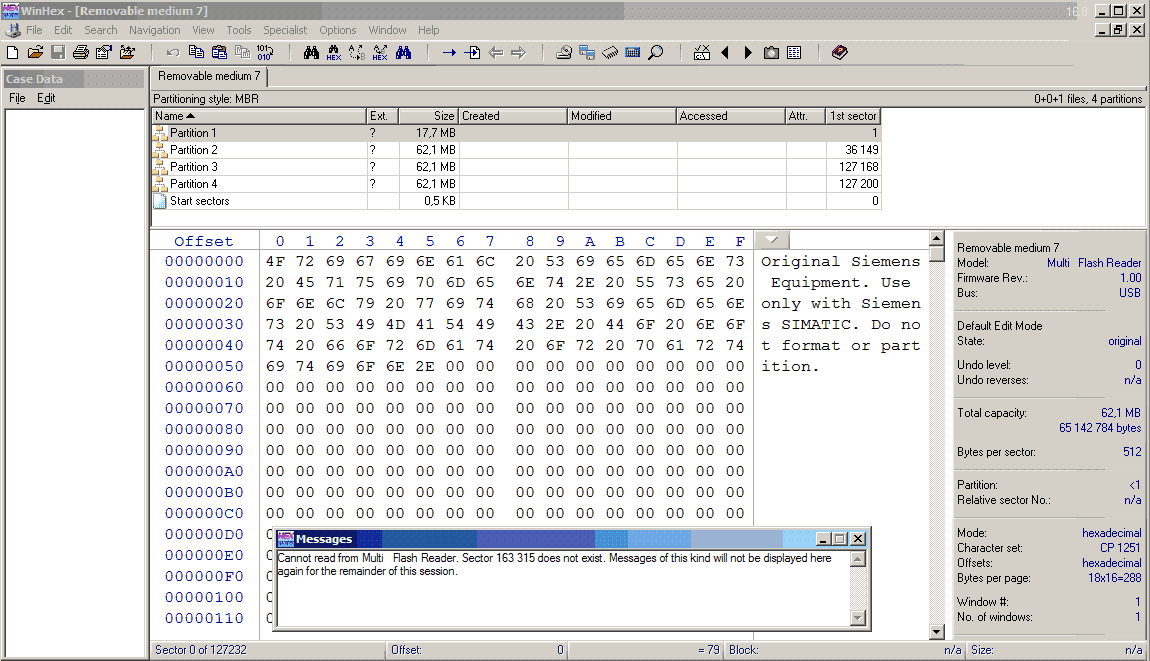Select the Start sectors row
Viewport: 1150px width, 661px height.
tap(516, 200)
